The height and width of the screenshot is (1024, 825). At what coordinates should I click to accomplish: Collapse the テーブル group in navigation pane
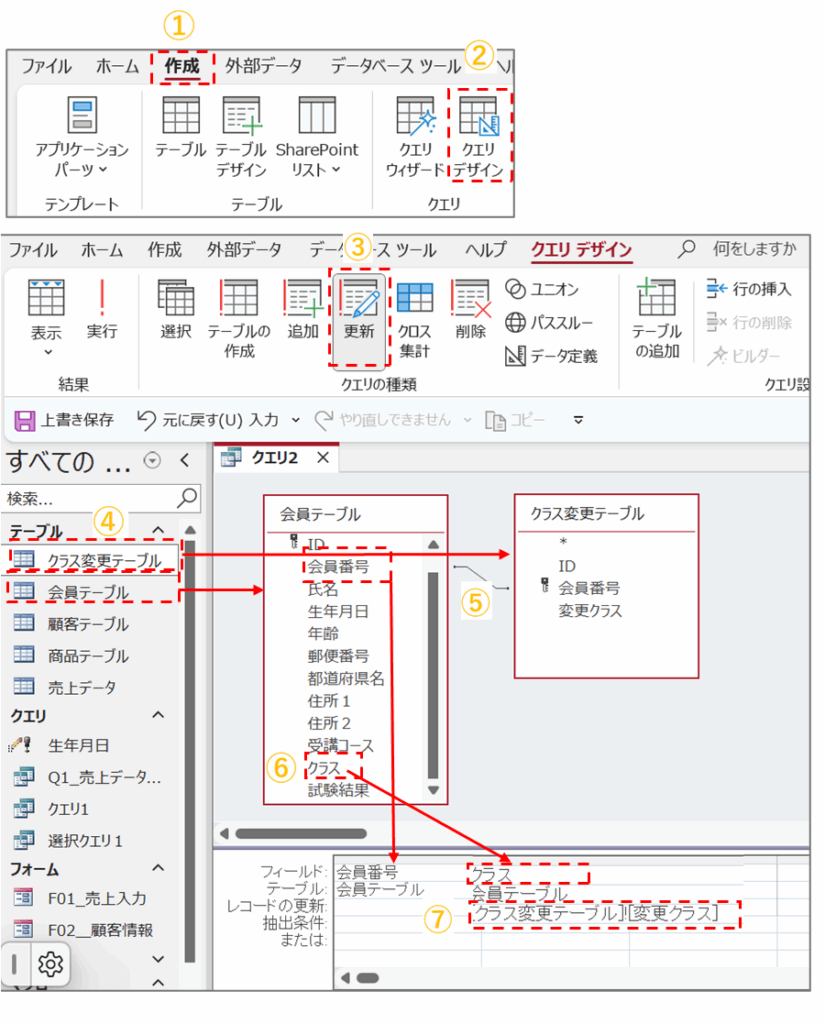pyautogui.click(x=158, y=530)
